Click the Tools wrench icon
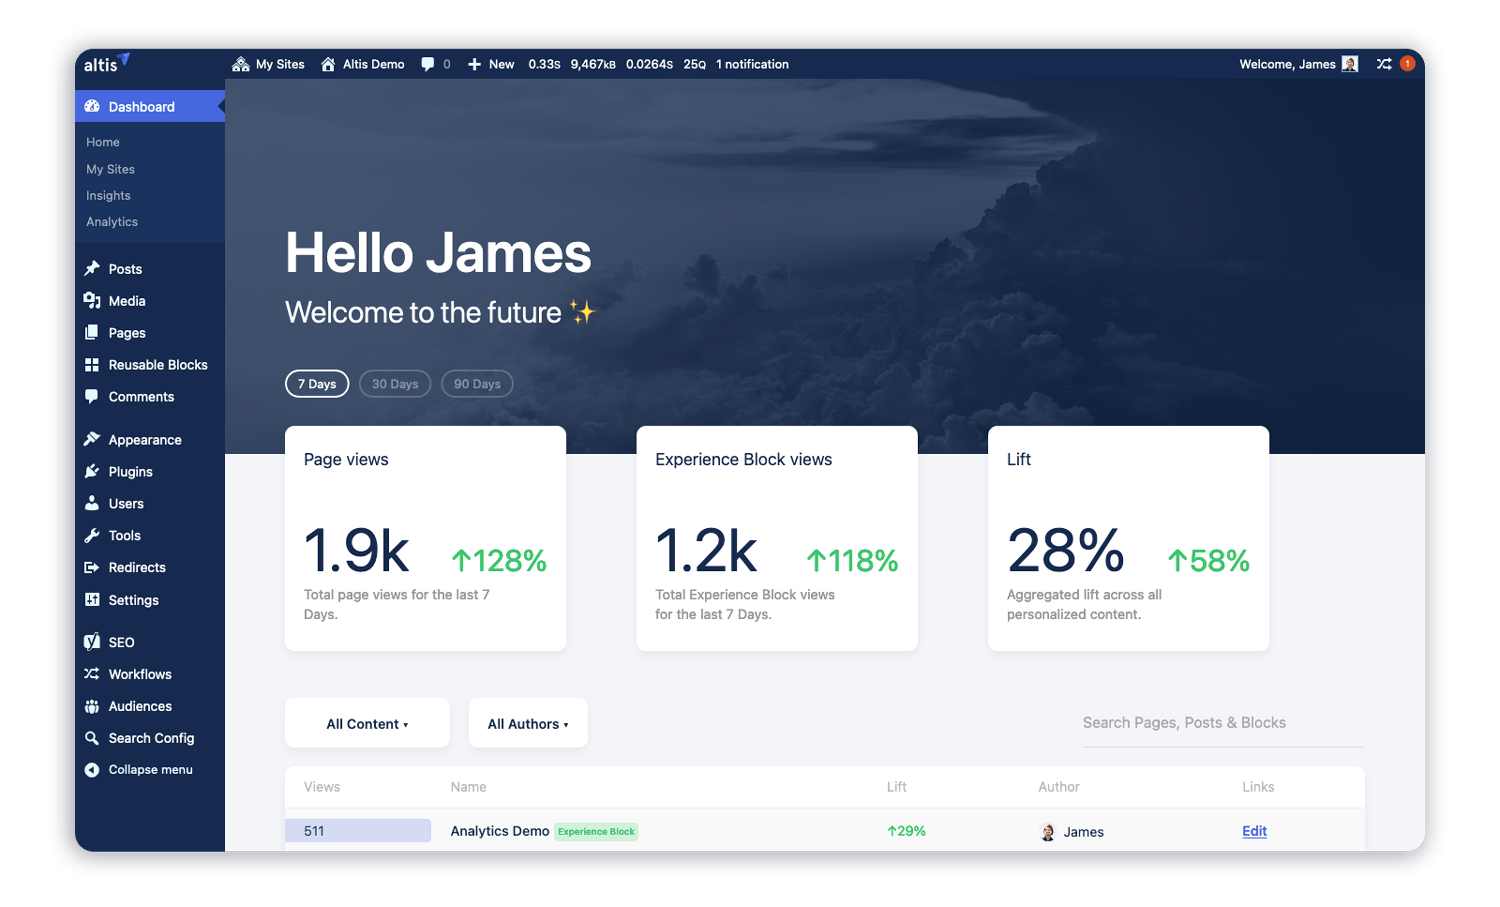Viewport: 1500px width, 907px height. click(x=92, y=535)
